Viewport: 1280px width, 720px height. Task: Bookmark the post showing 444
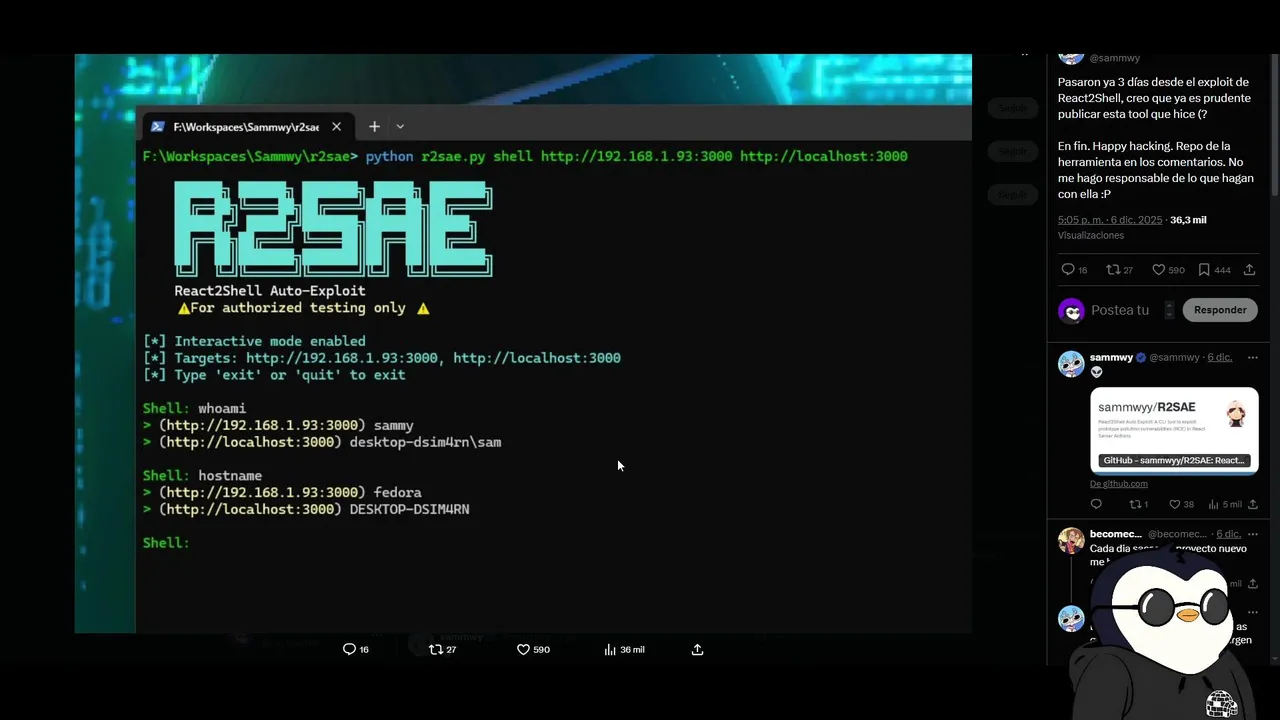coord(1204,270)
